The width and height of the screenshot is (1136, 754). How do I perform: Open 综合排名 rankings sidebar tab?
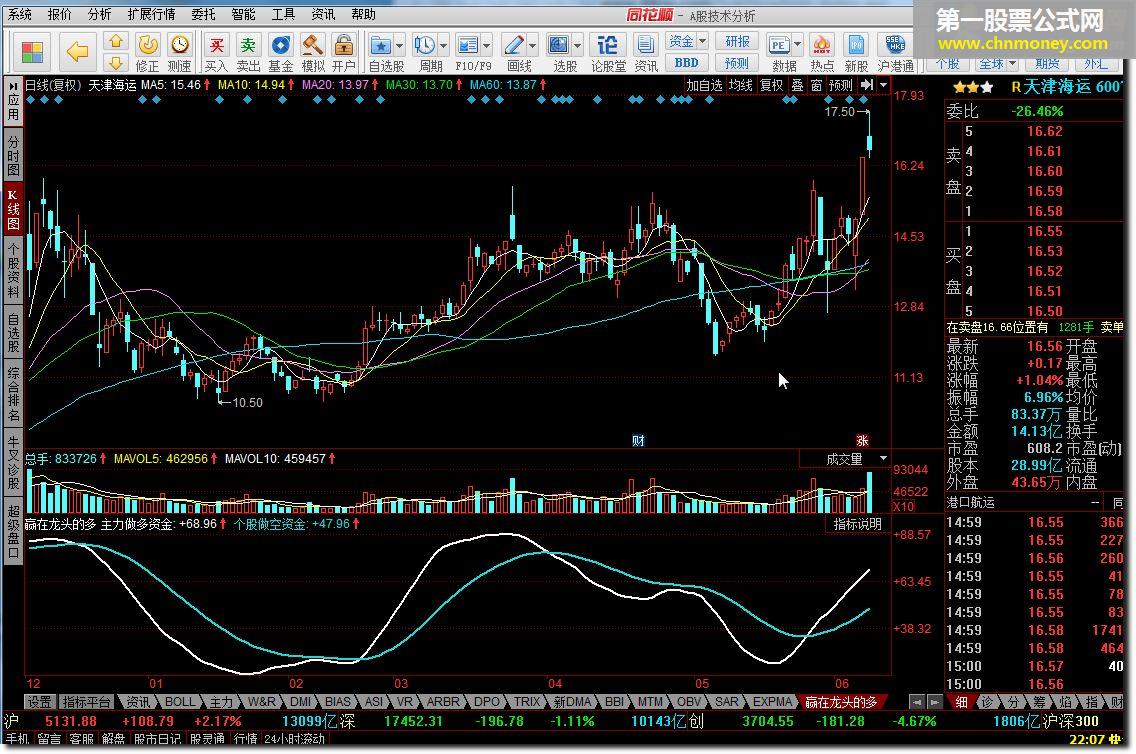click(x=13, y=395)
